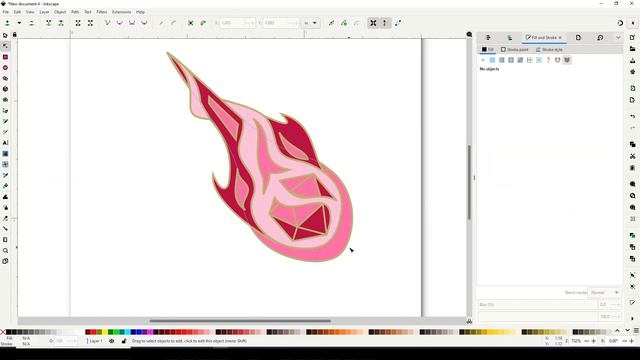The width and height of the screenshot is (640, 360).
Task: Select the Text tool
Action: pos(5,143)
